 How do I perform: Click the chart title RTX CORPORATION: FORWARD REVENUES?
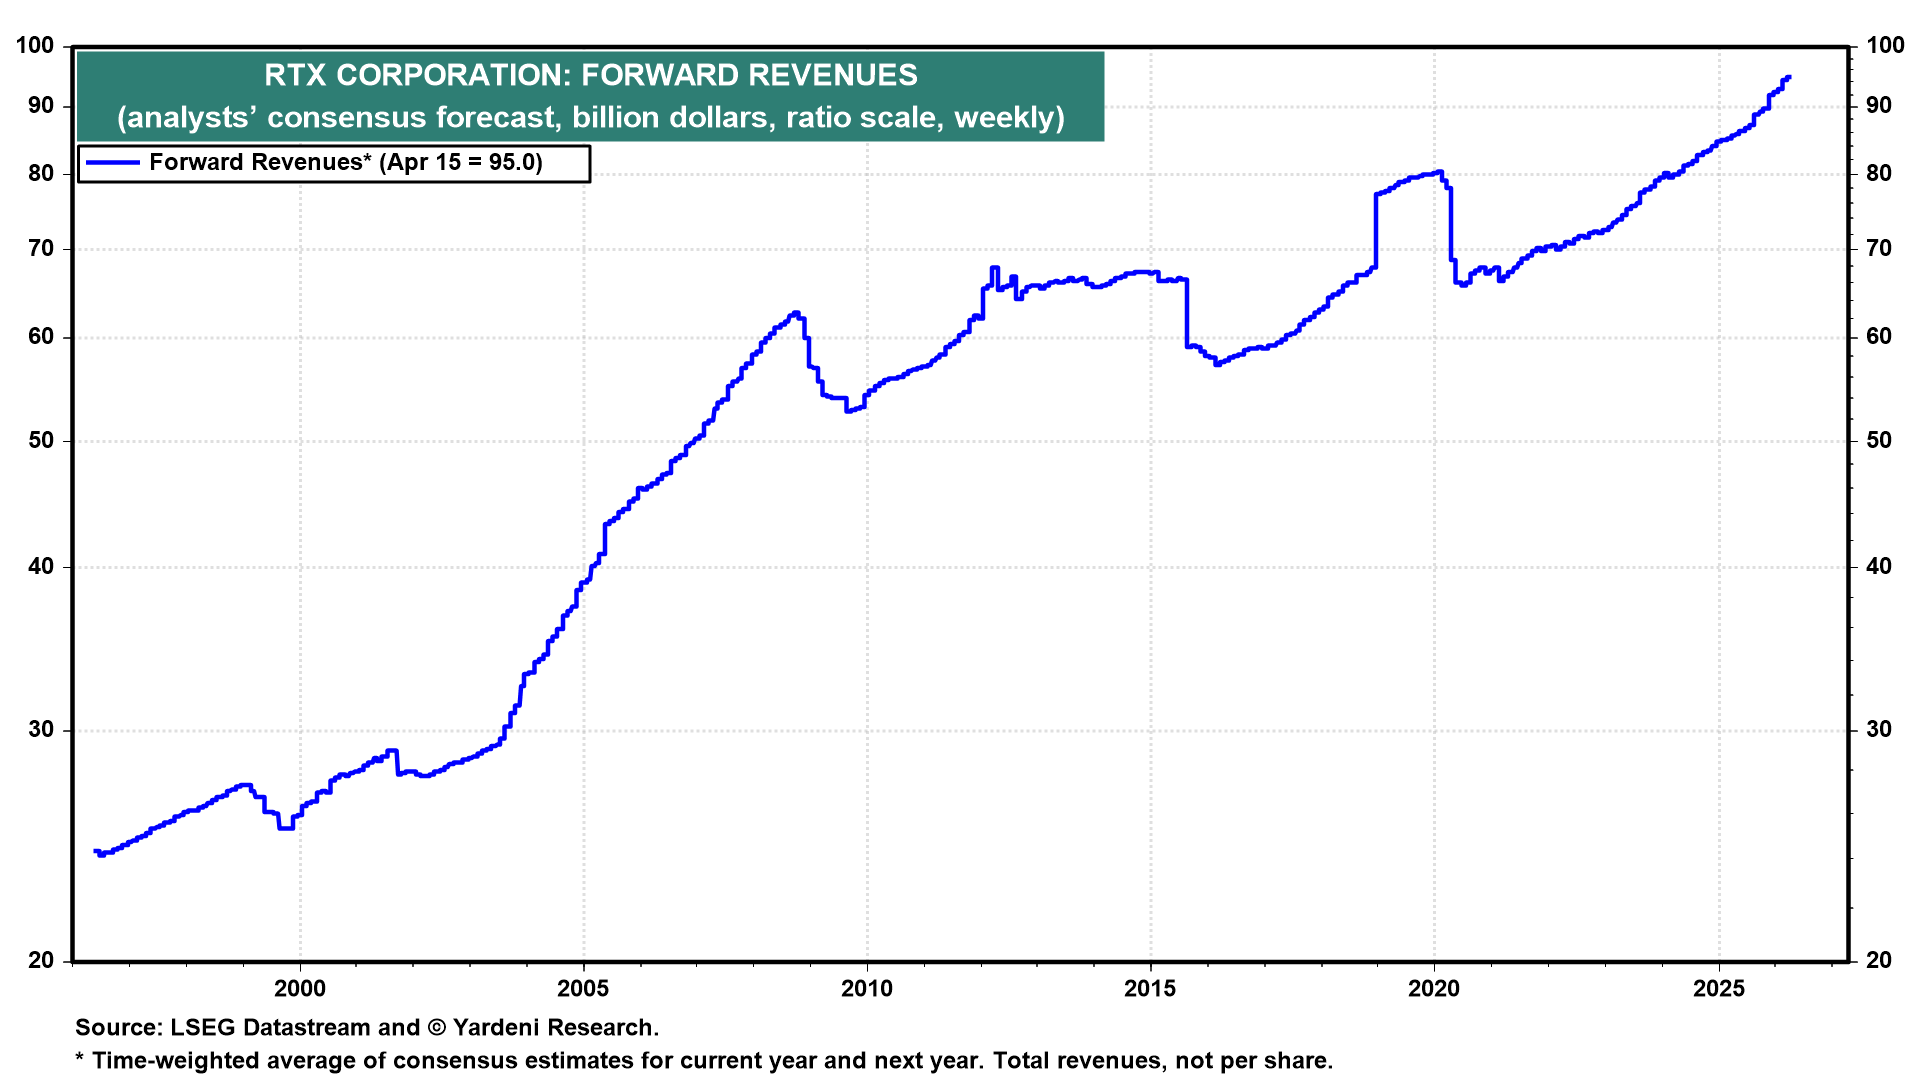point(590,75)
